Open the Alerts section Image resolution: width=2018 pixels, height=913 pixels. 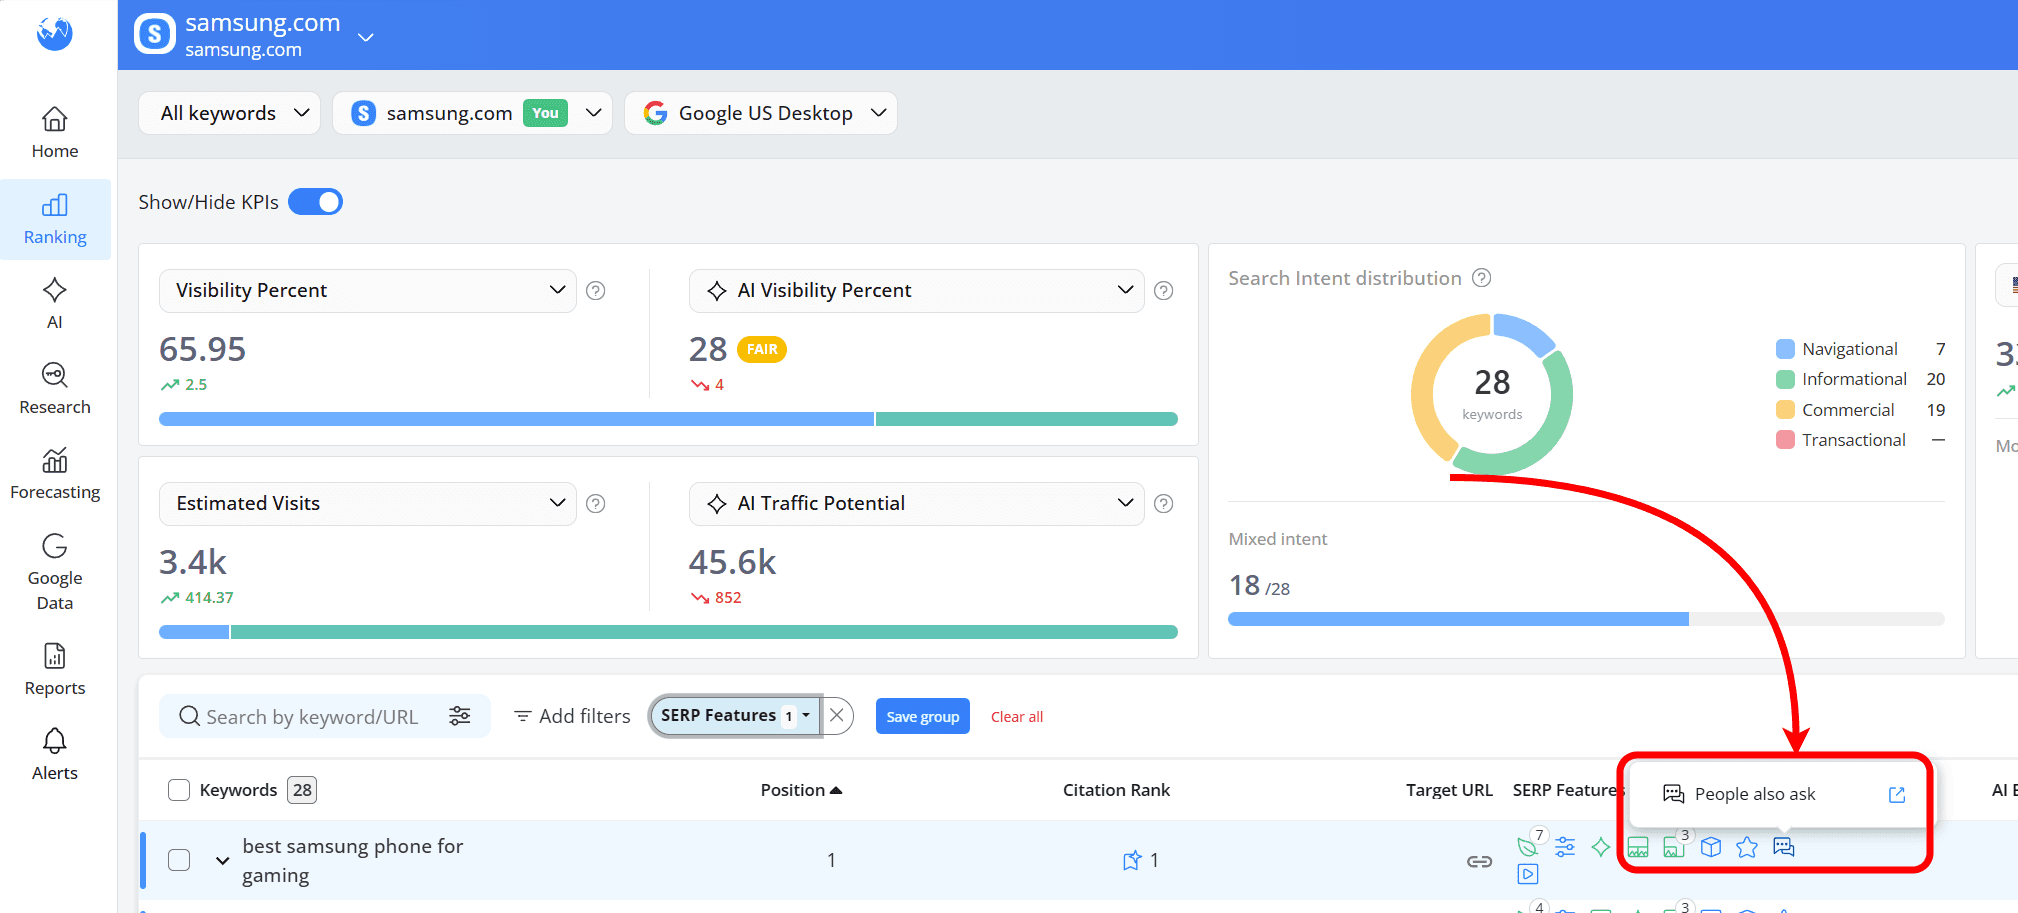pyautogui.click(x=55, y=753)
